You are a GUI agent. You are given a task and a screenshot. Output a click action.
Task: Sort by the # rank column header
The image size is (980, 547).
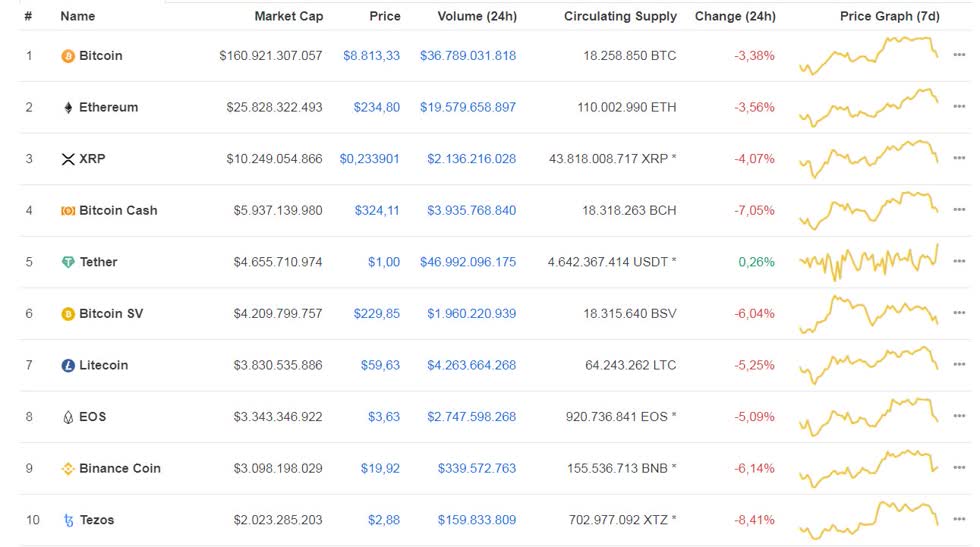click(x=28, y=16)
